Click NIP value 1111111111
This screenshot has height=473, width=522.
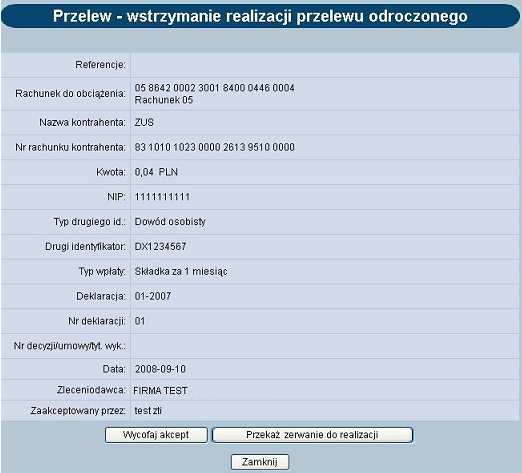point(162,197)
